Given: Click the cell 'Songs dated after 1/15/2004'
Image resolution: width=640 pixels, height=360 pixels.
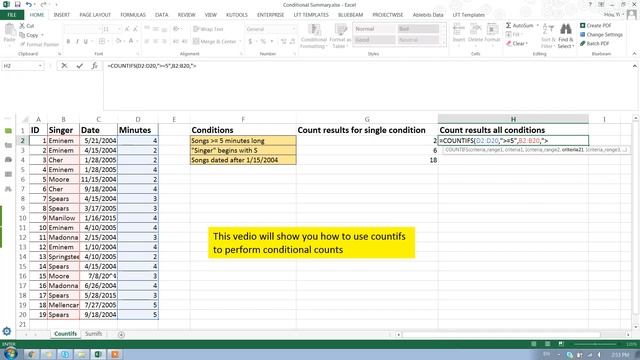Looking at the screenshot, I should pyautogui.click(x=243, y=160).
